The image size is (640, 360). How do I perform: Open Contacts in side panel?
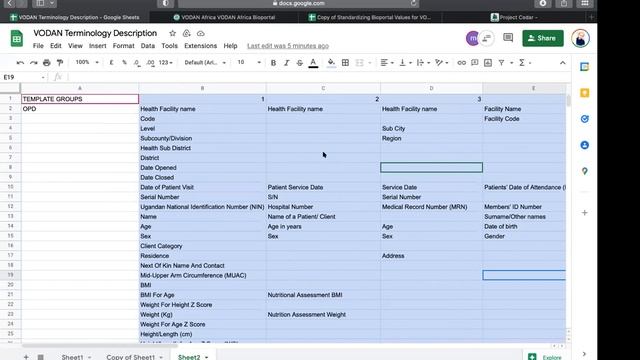[584, 145]
